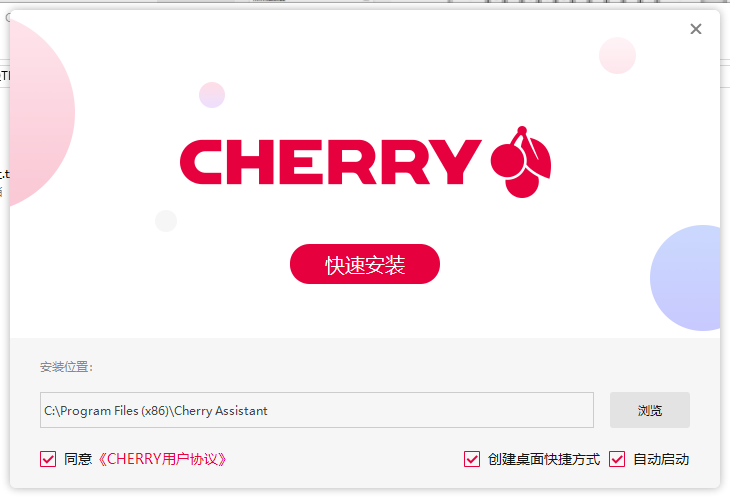
Task: Click the 安装位置 label
Action: pos(66,367)
